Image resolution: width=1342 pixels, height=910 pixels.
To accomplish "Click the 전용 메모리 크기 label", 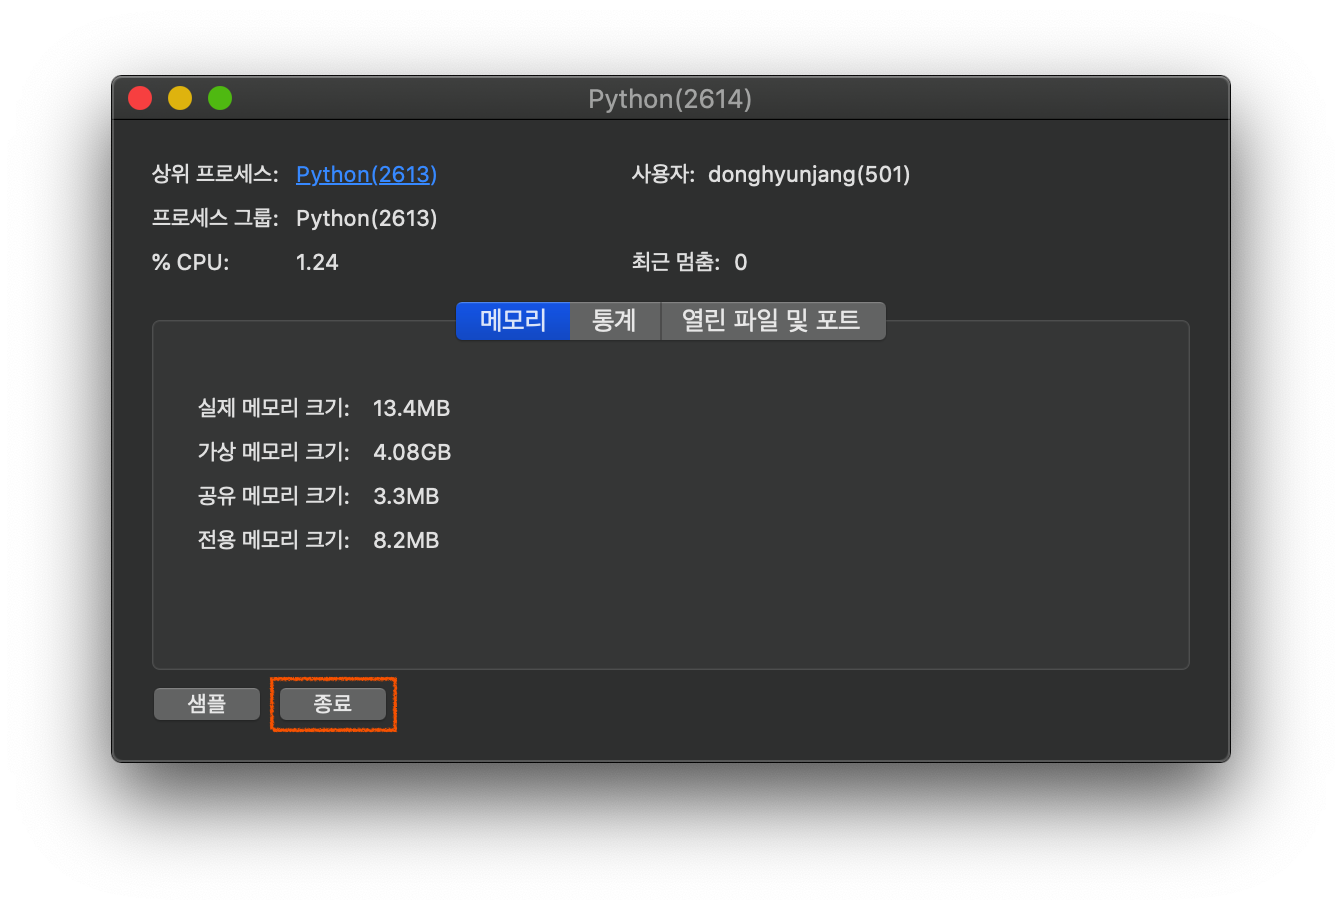I will pyautogui.click(x=274, y=540).
